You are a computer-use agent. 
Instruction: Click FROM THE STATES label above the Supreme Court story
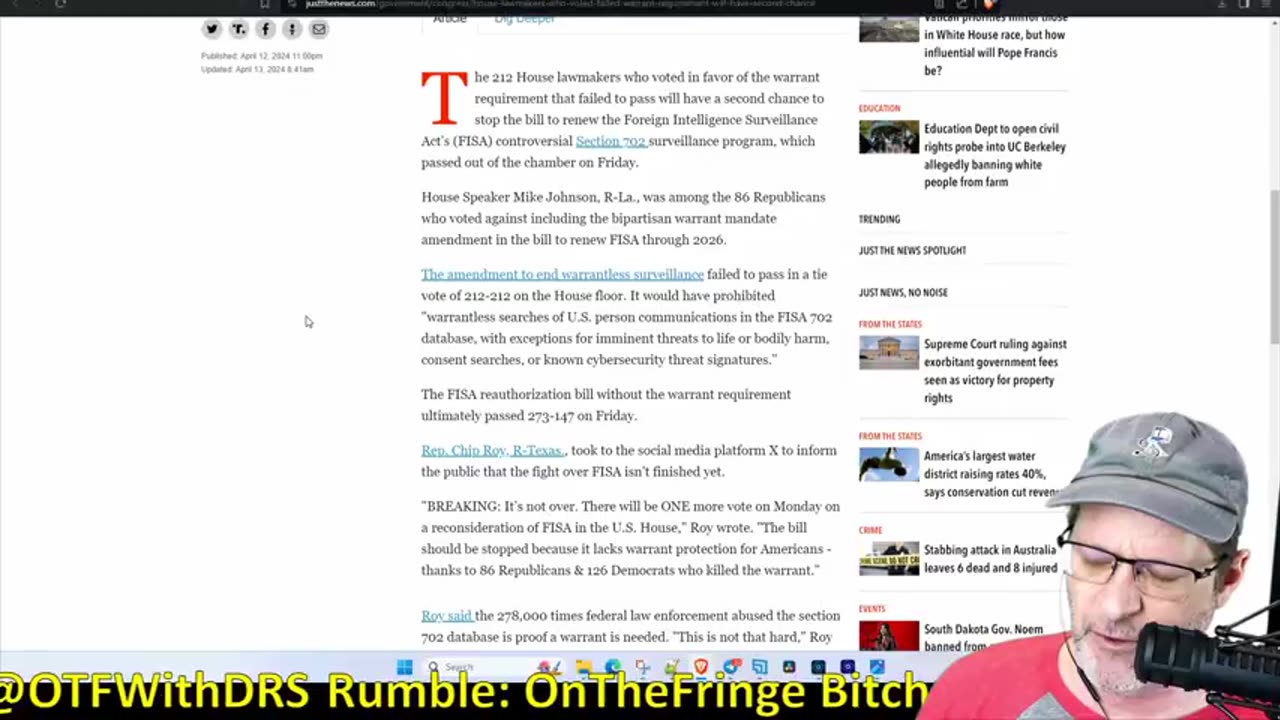890,324
